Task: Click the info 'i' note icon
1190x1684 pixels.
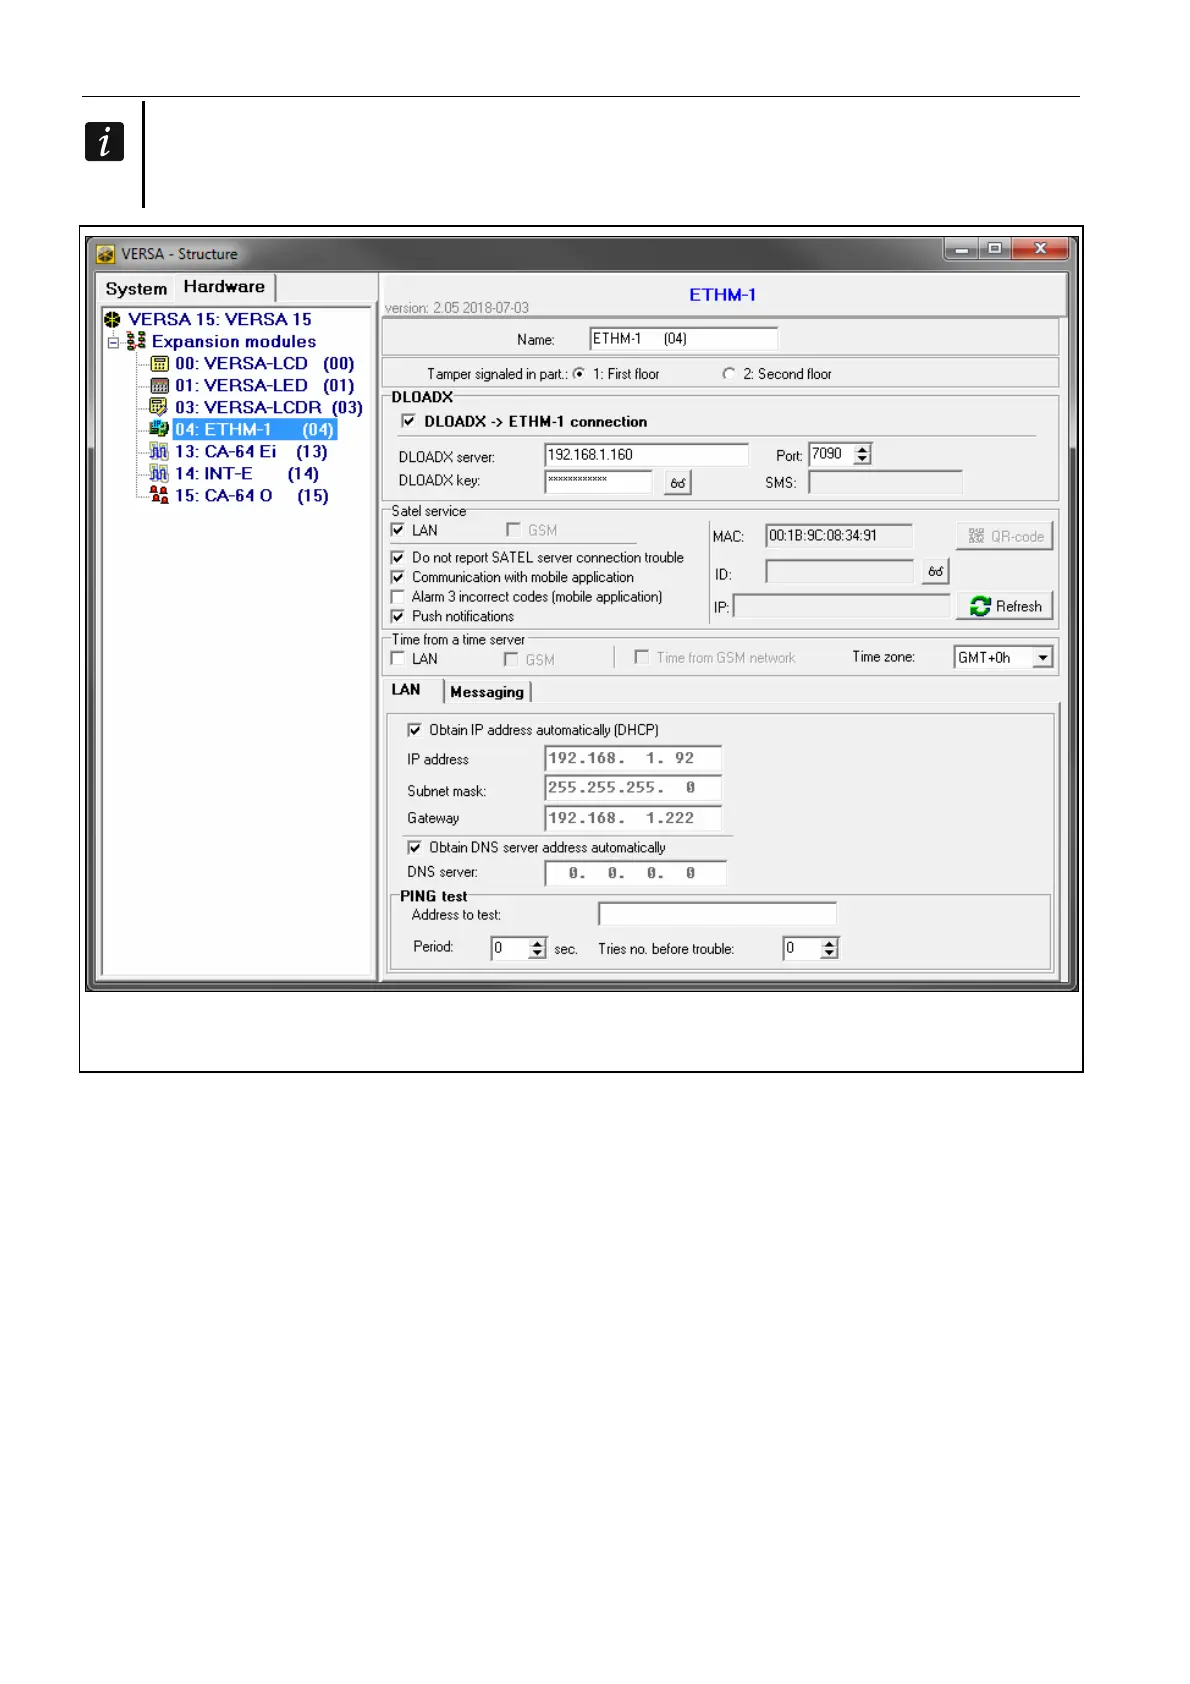Action: (x=104, y=142)
